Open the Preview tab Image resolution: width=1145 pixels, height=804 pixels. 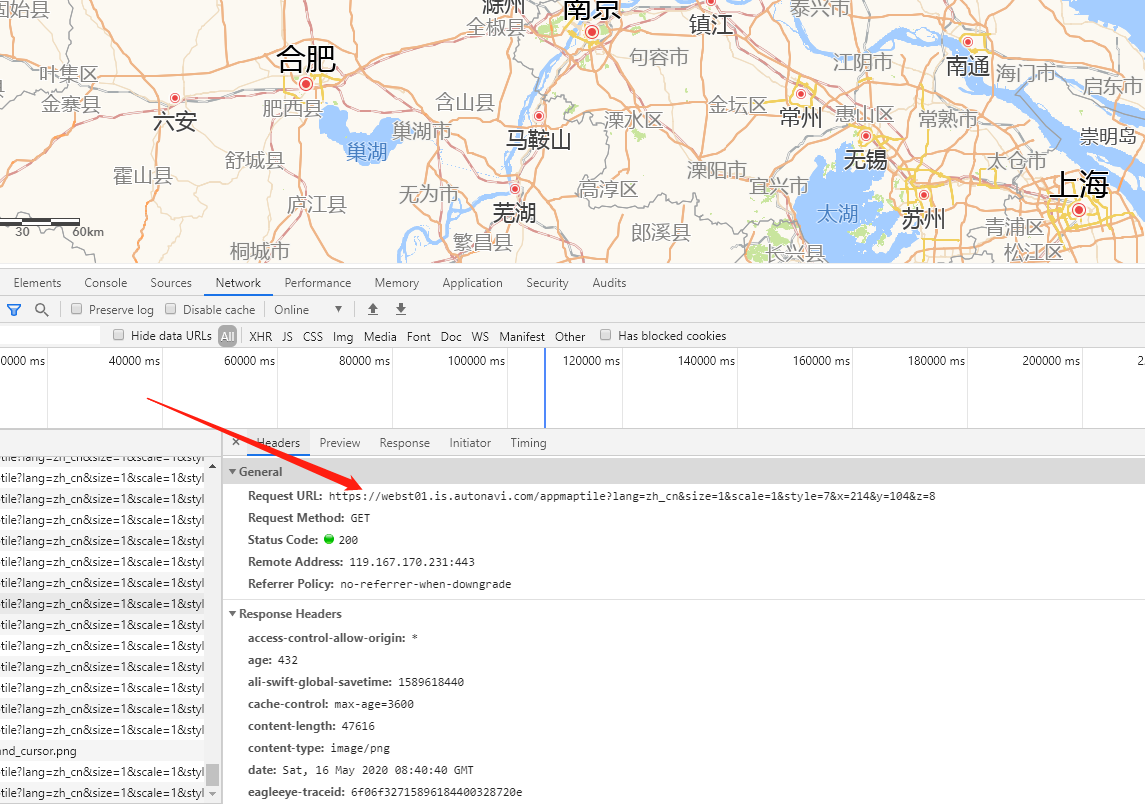[x=340, y=442]
